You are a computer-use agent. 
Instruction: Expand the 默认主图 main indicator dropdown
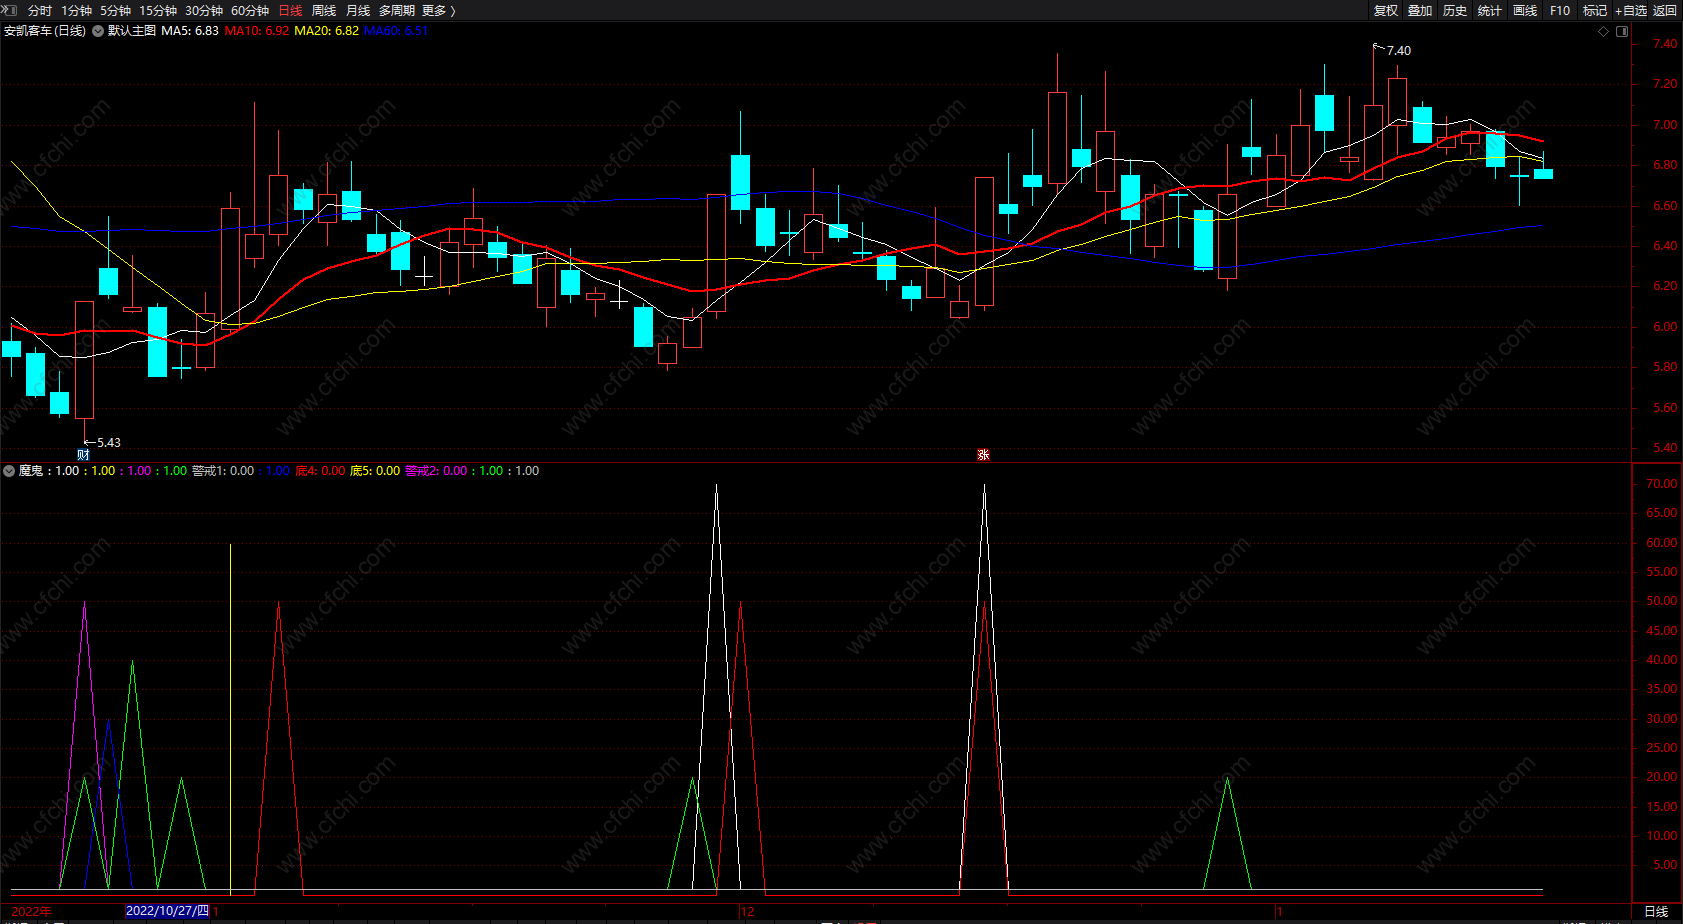point(98,31)
